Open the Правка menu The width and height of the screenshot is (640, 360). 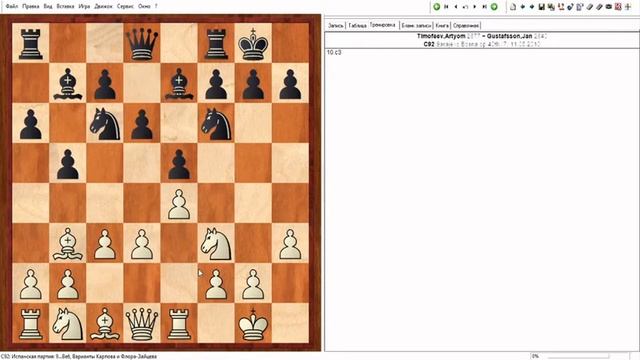tap(31, 7)
